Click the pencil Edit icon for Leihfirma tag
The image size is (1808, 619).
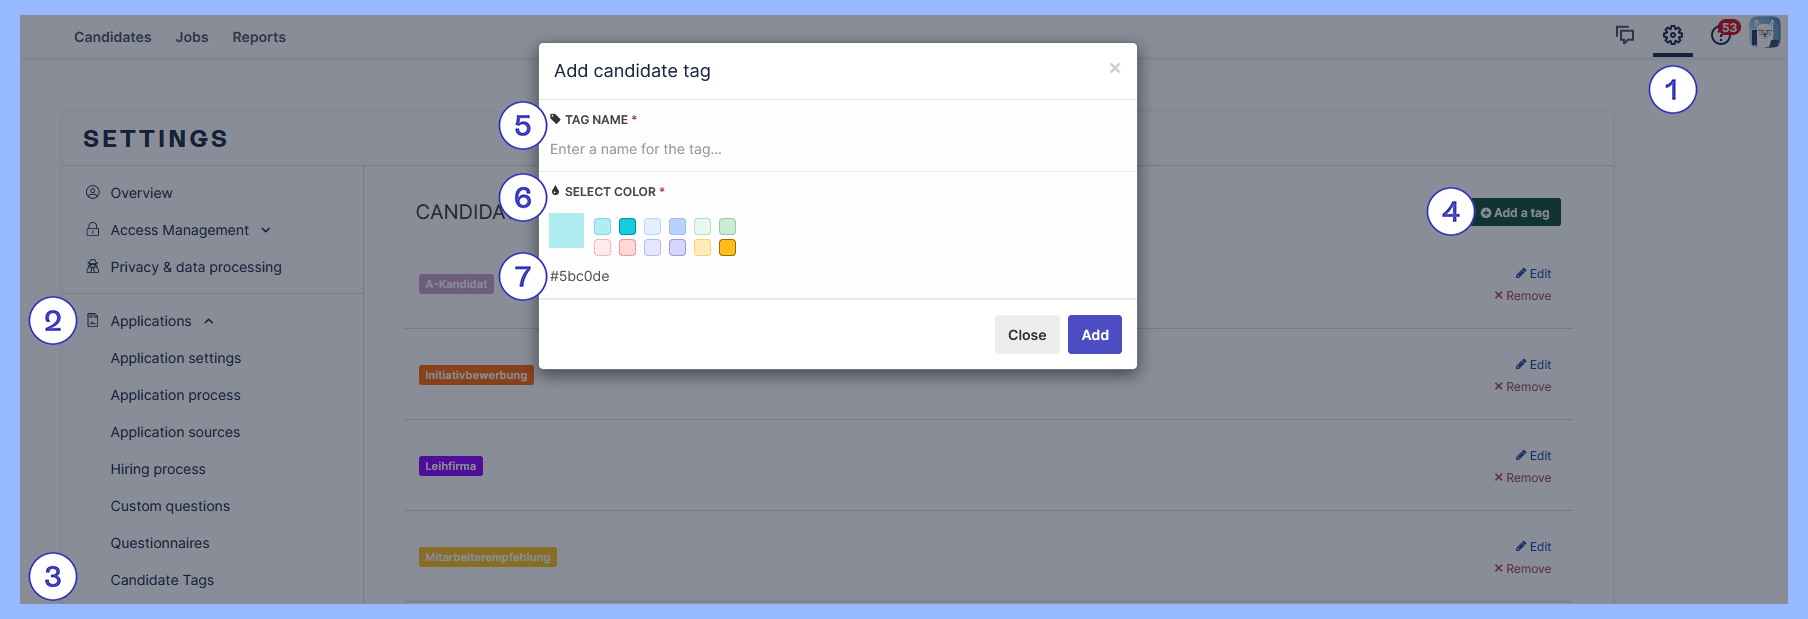[x=1520, y=455]
